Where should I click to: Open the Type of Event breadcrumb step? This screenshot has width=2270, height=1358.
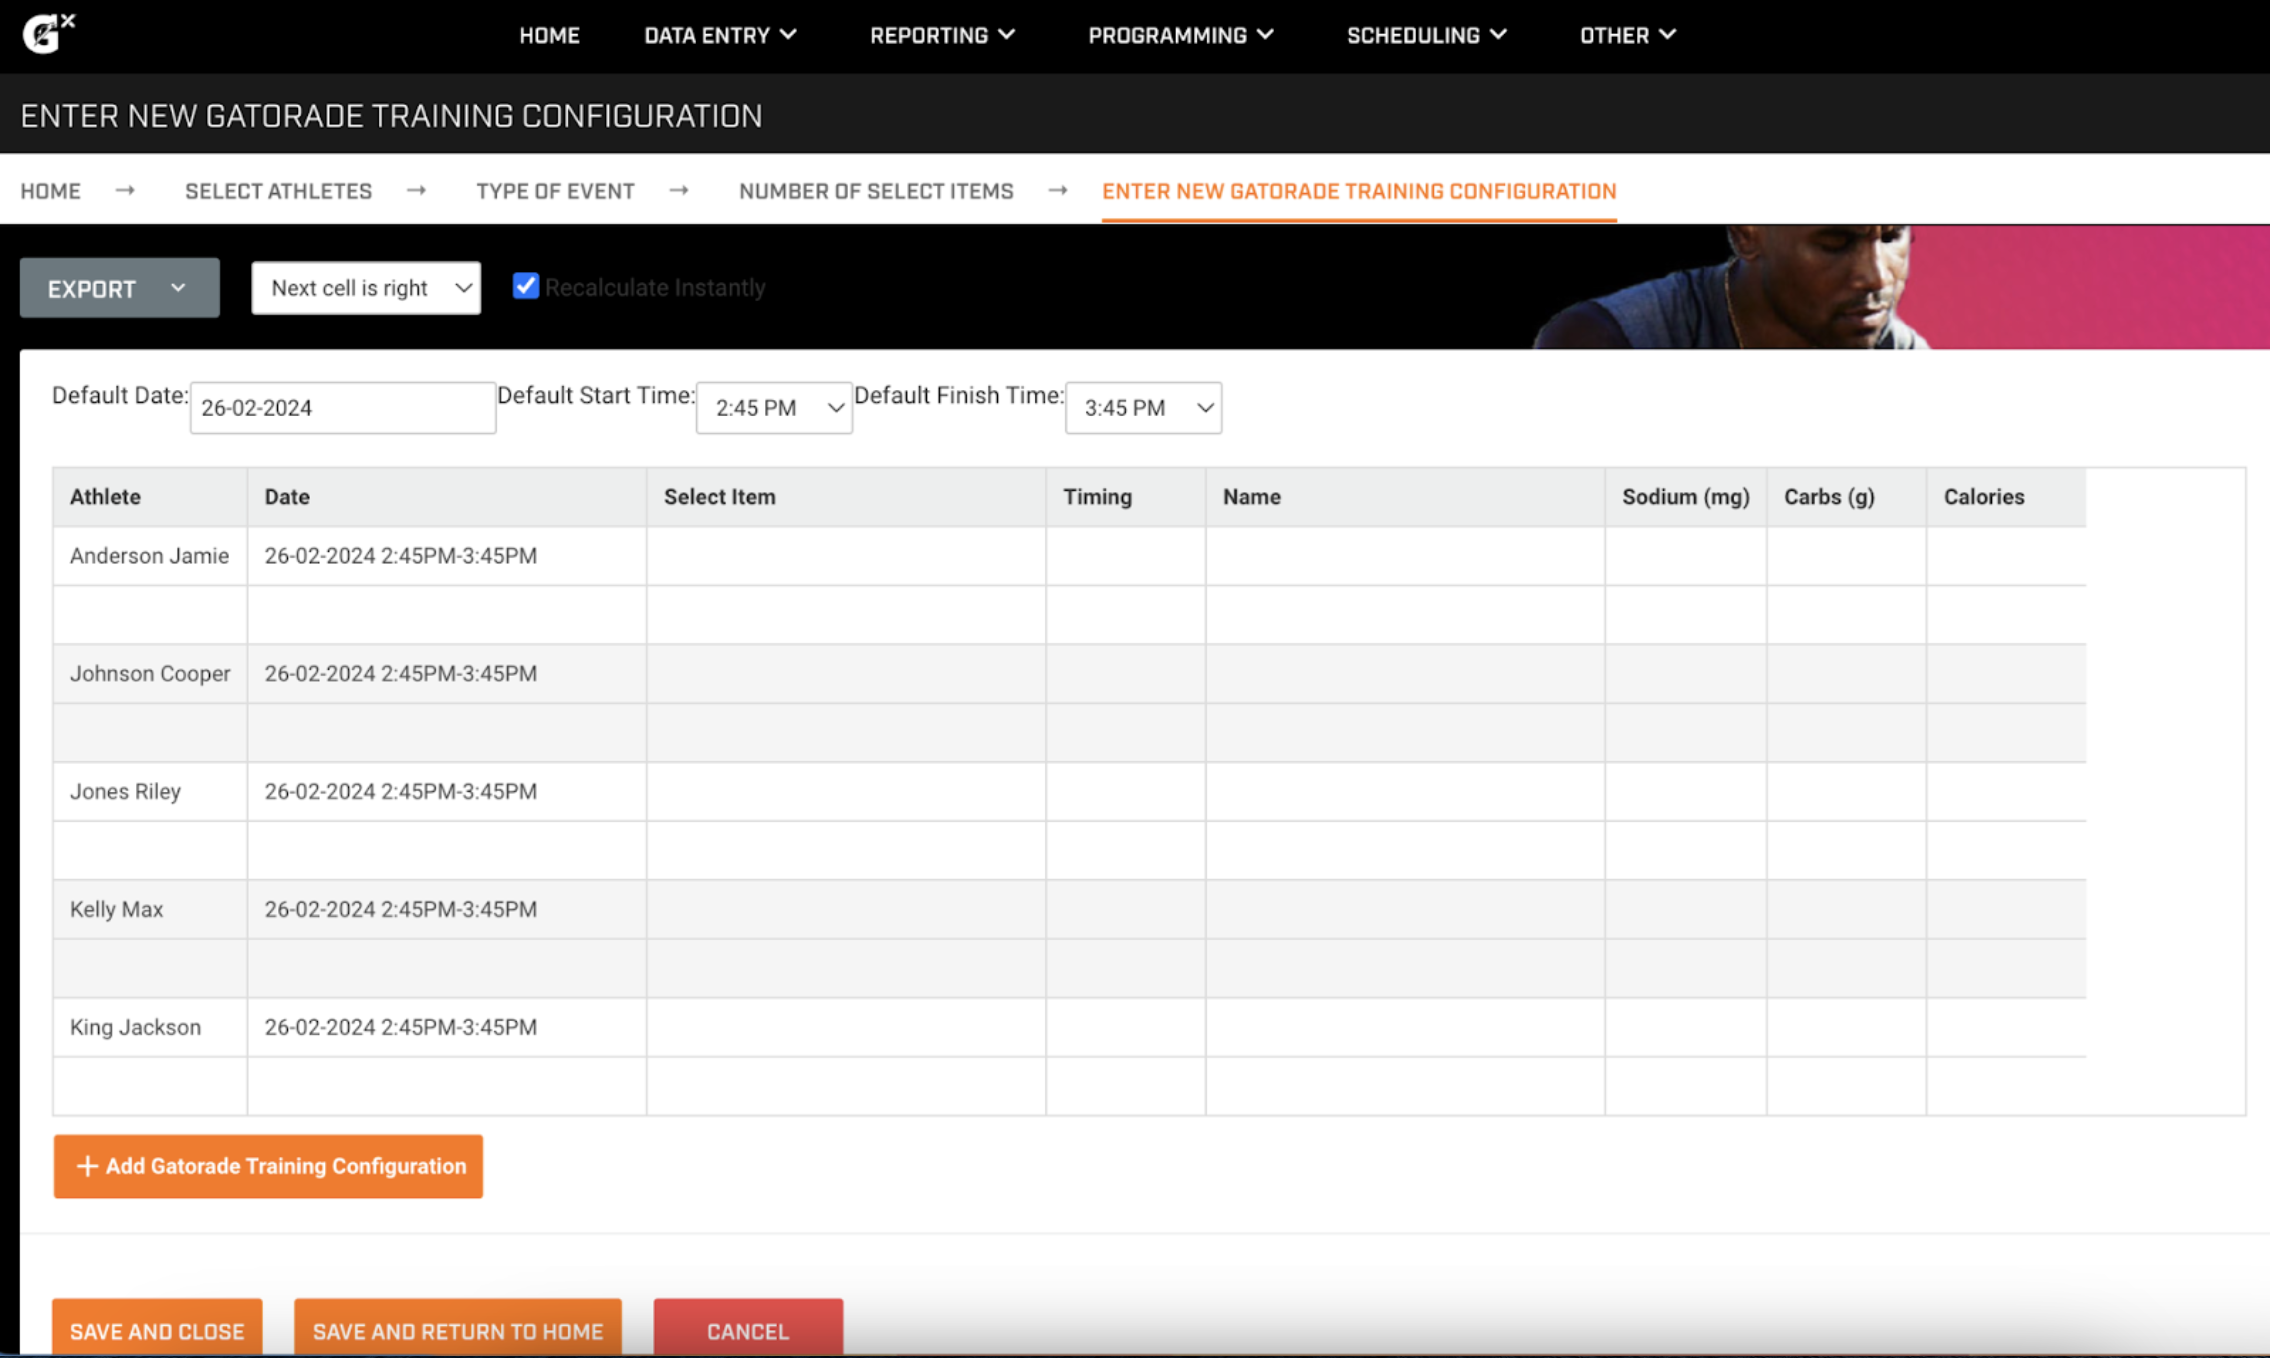click(555, 190)
